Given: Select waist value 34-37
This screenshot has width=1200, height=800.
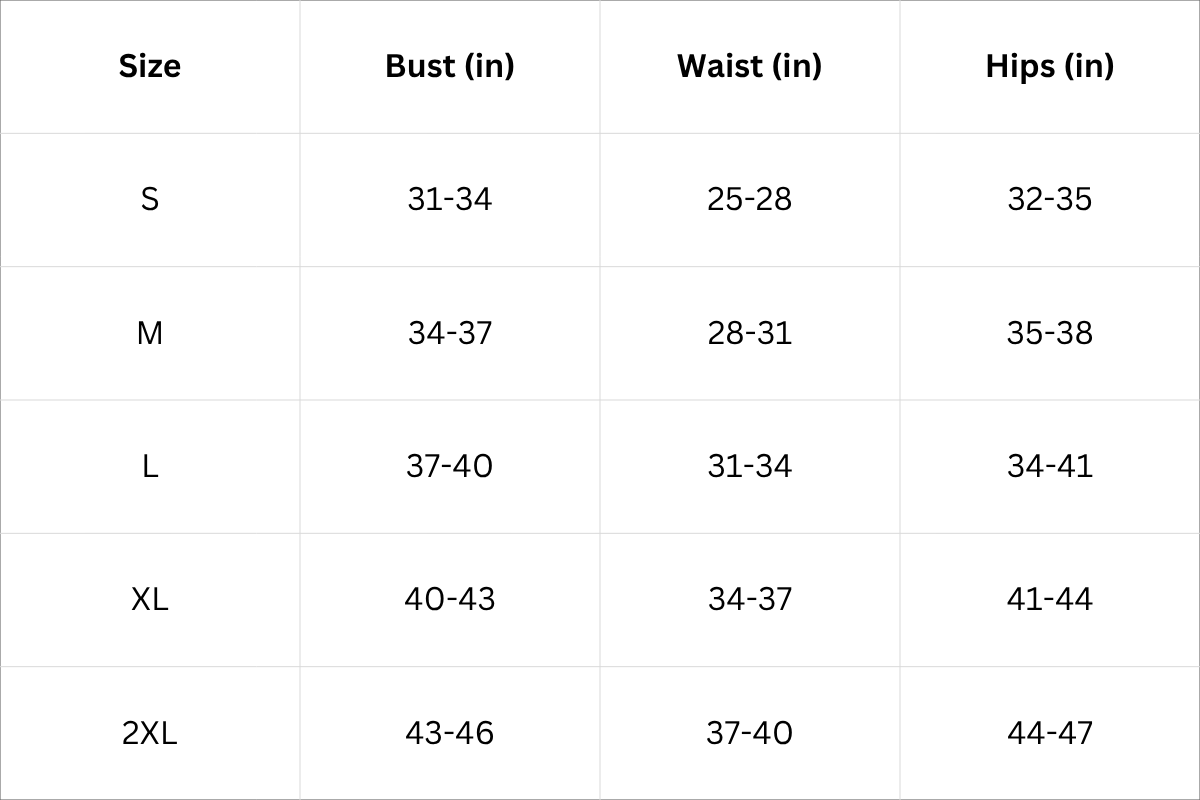Looking at the screenshot, I should point(749,599).
